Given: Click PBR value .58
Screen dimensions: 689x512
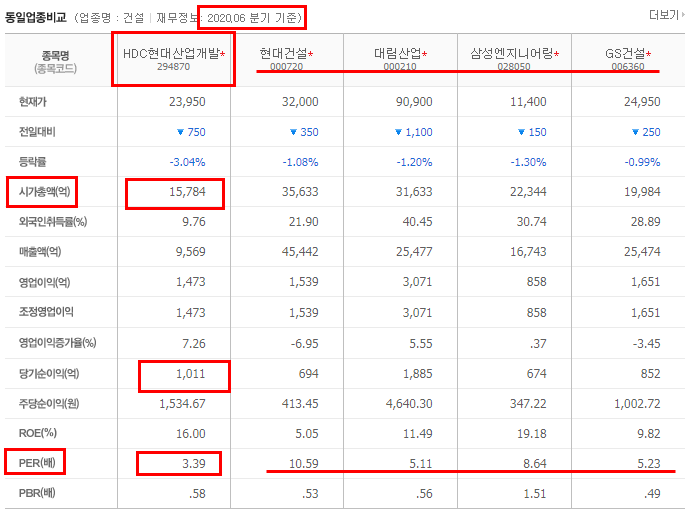Looking at the screenshot, I should (197, 494).
